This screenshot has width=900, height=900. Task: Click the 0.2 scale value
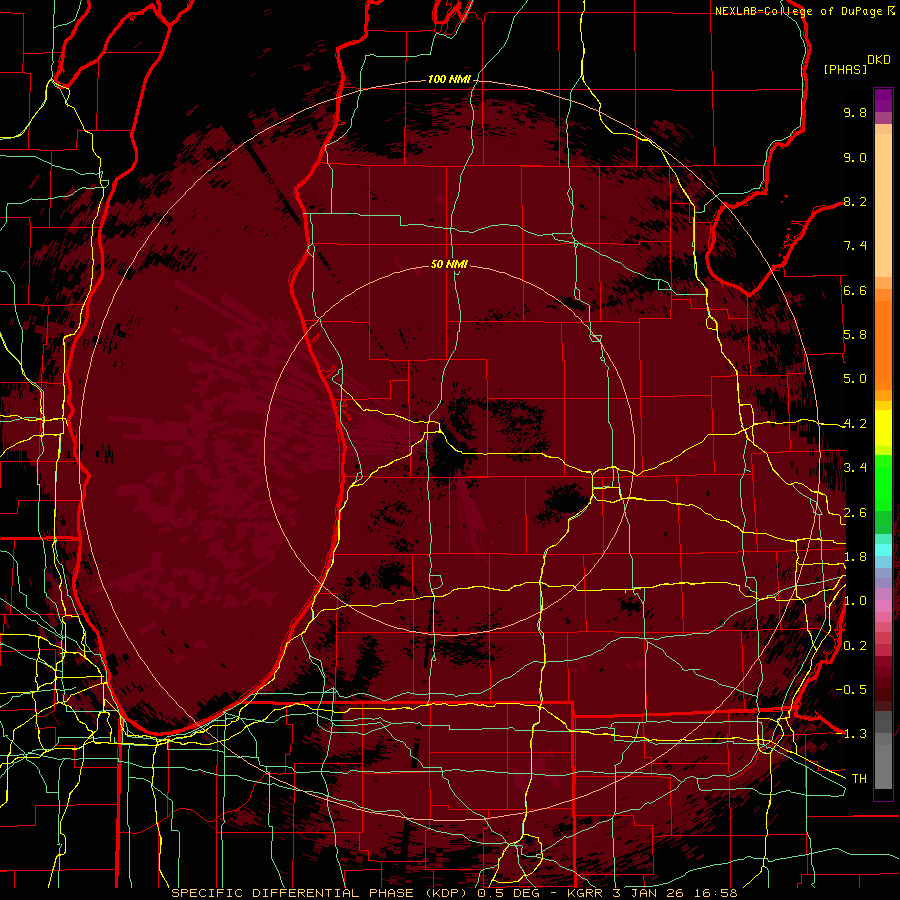coord(855,646)
